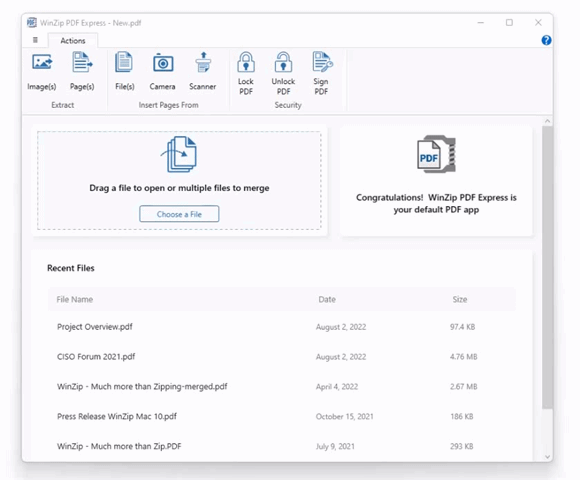Click the Sign PDF icon
Viewport: 580px width, 480px height.
click(322, 62)
